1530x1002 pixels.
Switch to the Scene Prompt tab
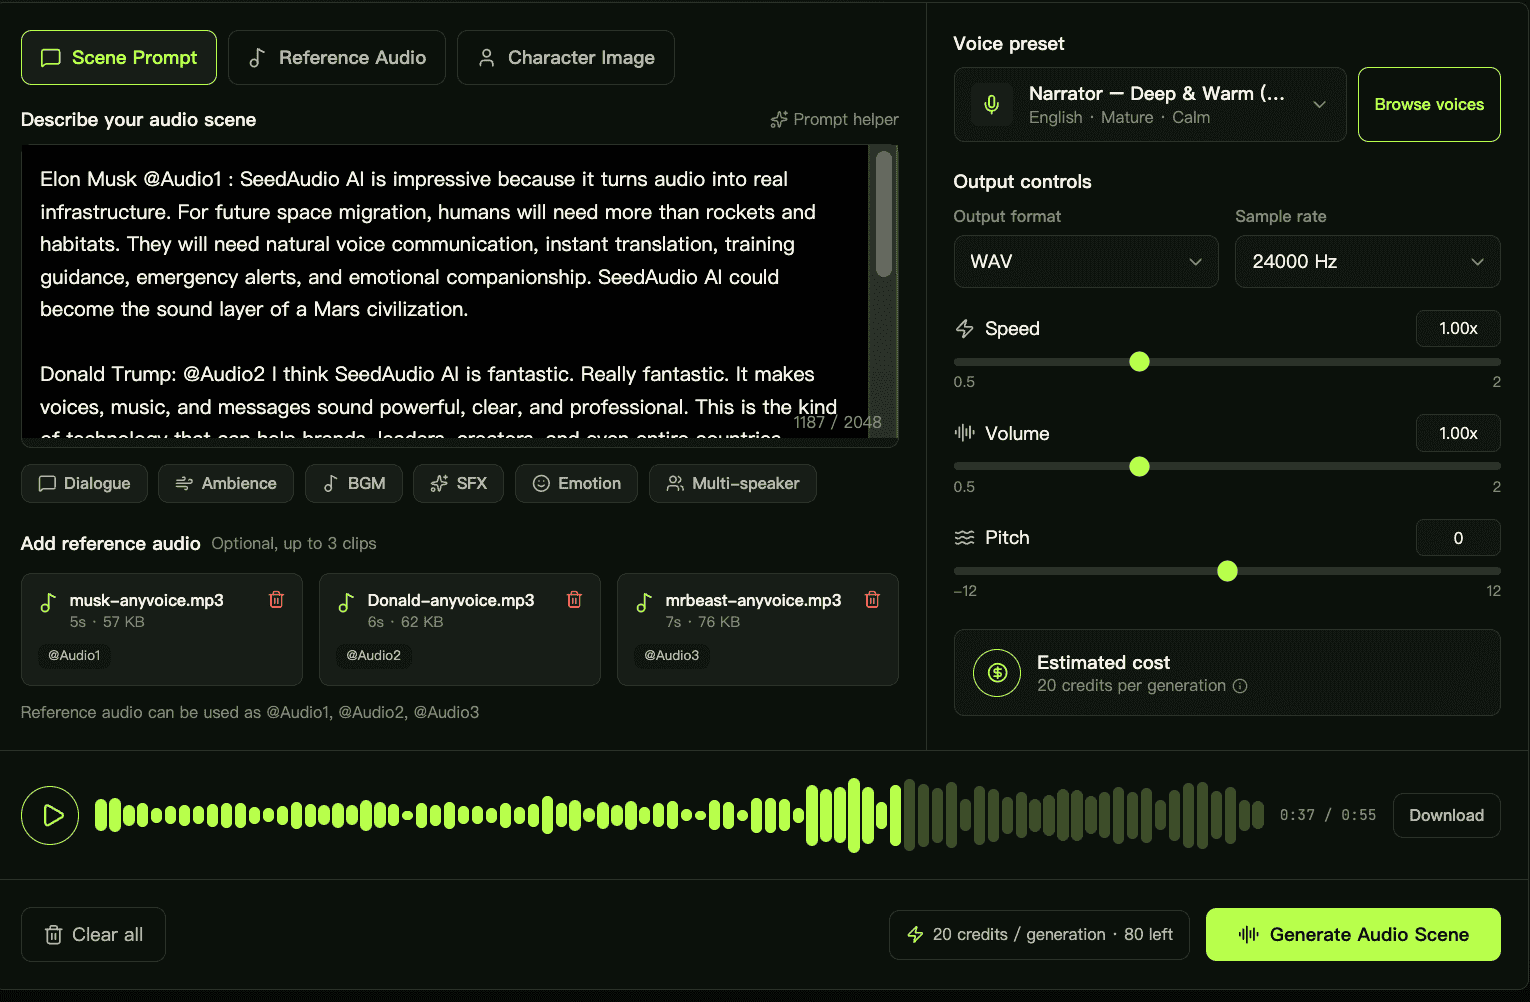point(119,58)
